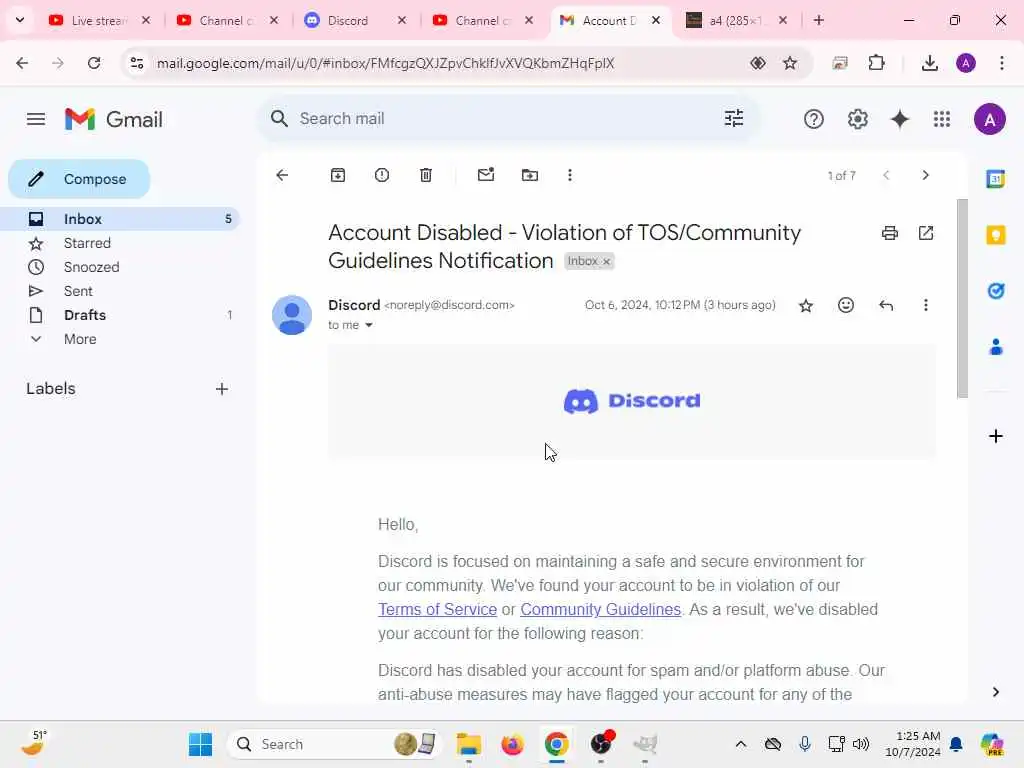The image size is (1024, 768).
Task: Open Gmail settings gear
Action: pyautogui.click(x=857, y=120)
